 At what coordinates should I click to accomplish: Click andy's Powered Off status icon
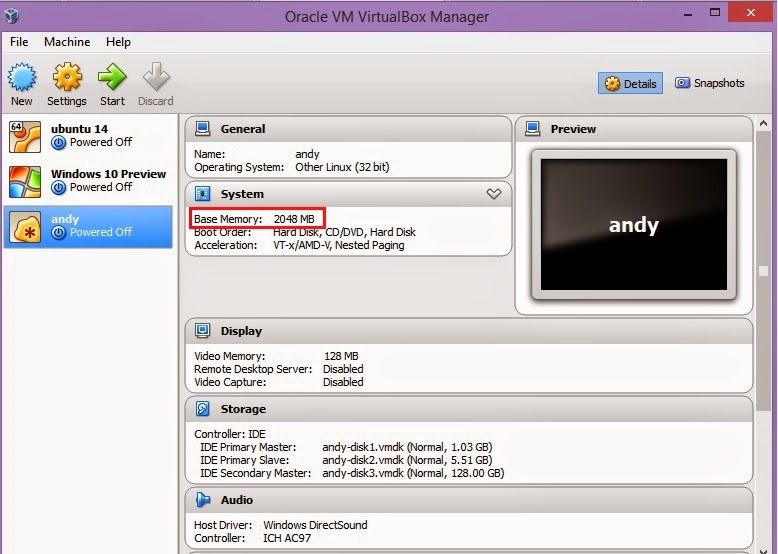[59, 232]
